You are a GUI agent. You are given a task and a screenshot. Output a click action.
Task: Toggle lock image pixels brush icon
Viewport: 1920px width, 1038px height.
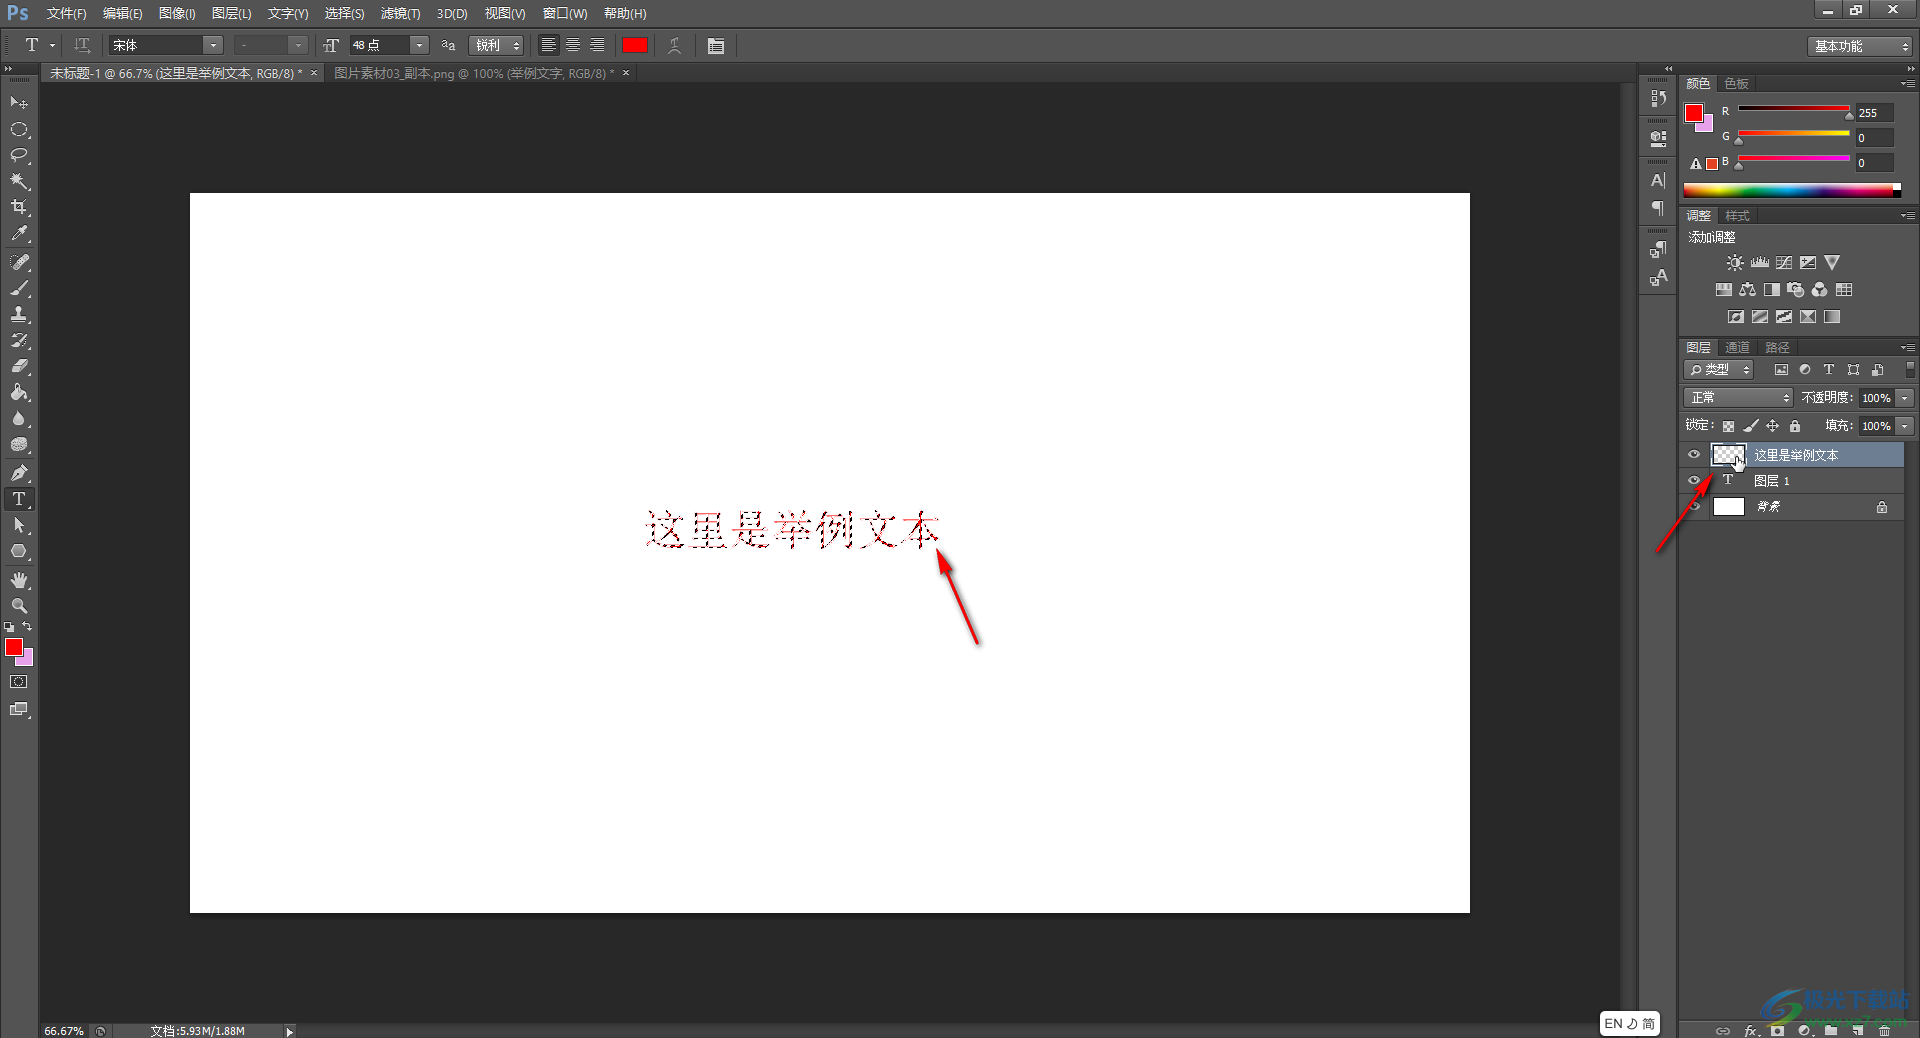[1751, 426]
